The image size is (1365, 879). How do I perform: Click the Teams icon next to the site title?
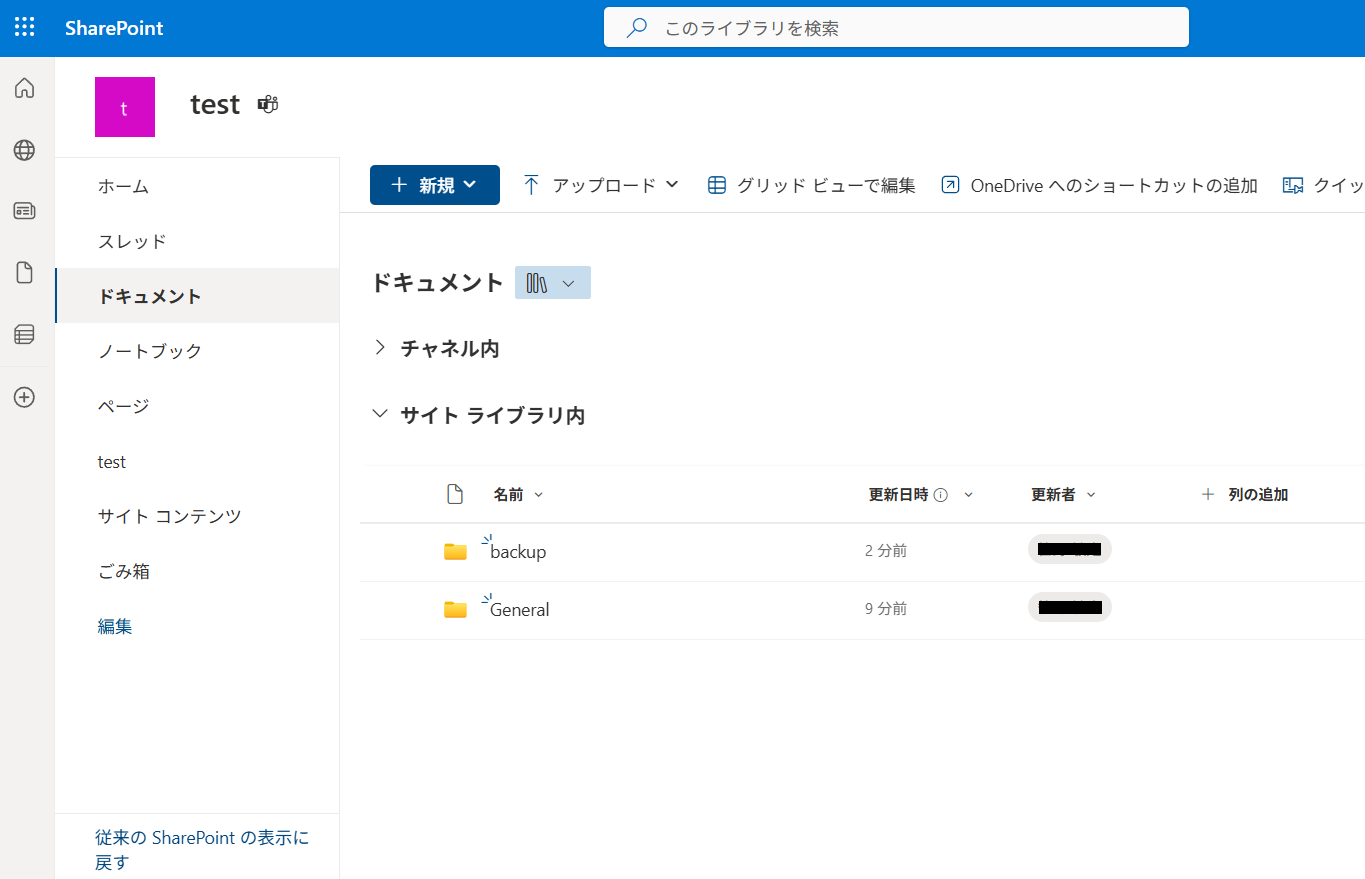(x=267, y=104)
